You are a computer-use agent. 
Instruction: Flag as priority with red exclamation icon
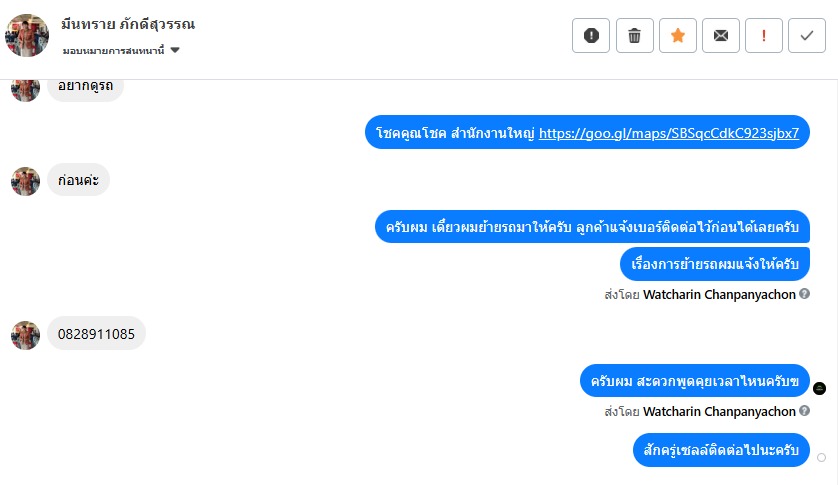point(764,36)
